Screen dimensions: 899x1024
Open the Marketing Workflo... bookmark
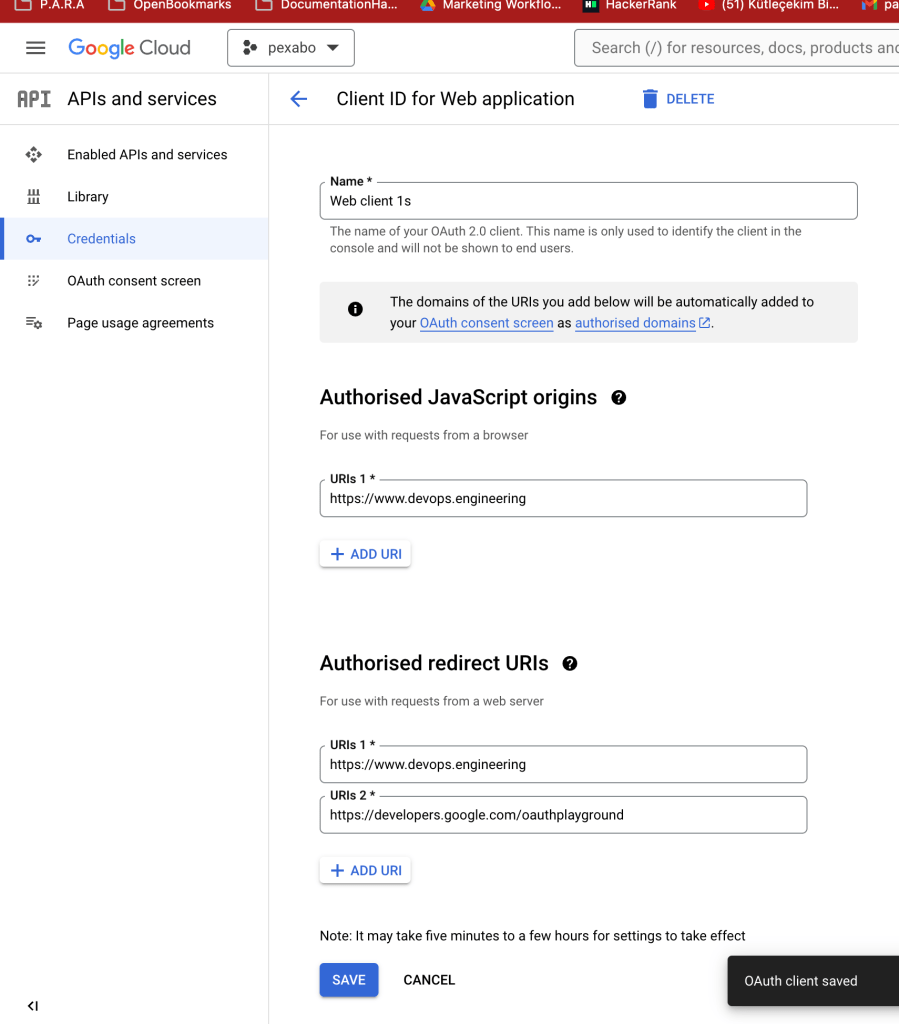point(491,5)
